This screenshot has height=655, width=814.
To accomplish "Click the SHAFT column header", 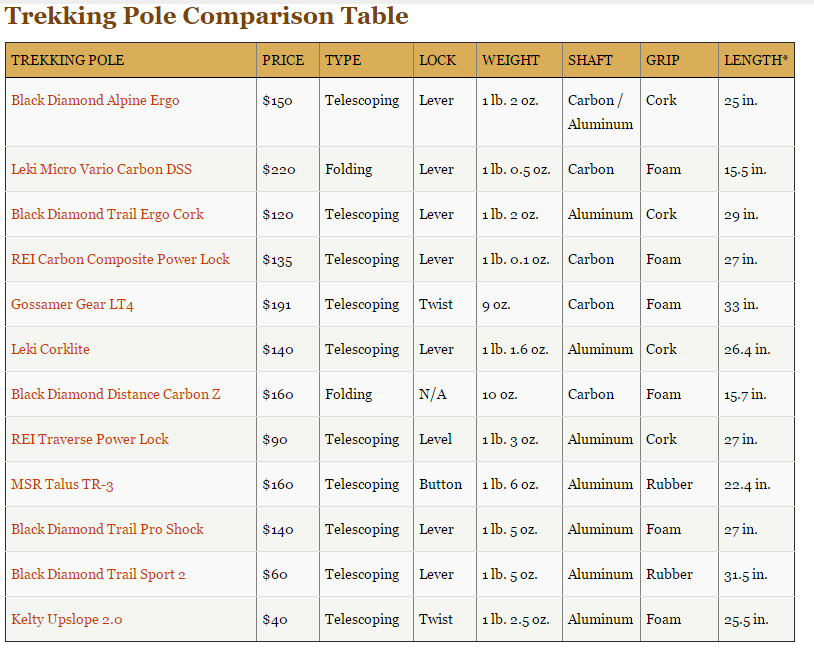I will point(590,60).
